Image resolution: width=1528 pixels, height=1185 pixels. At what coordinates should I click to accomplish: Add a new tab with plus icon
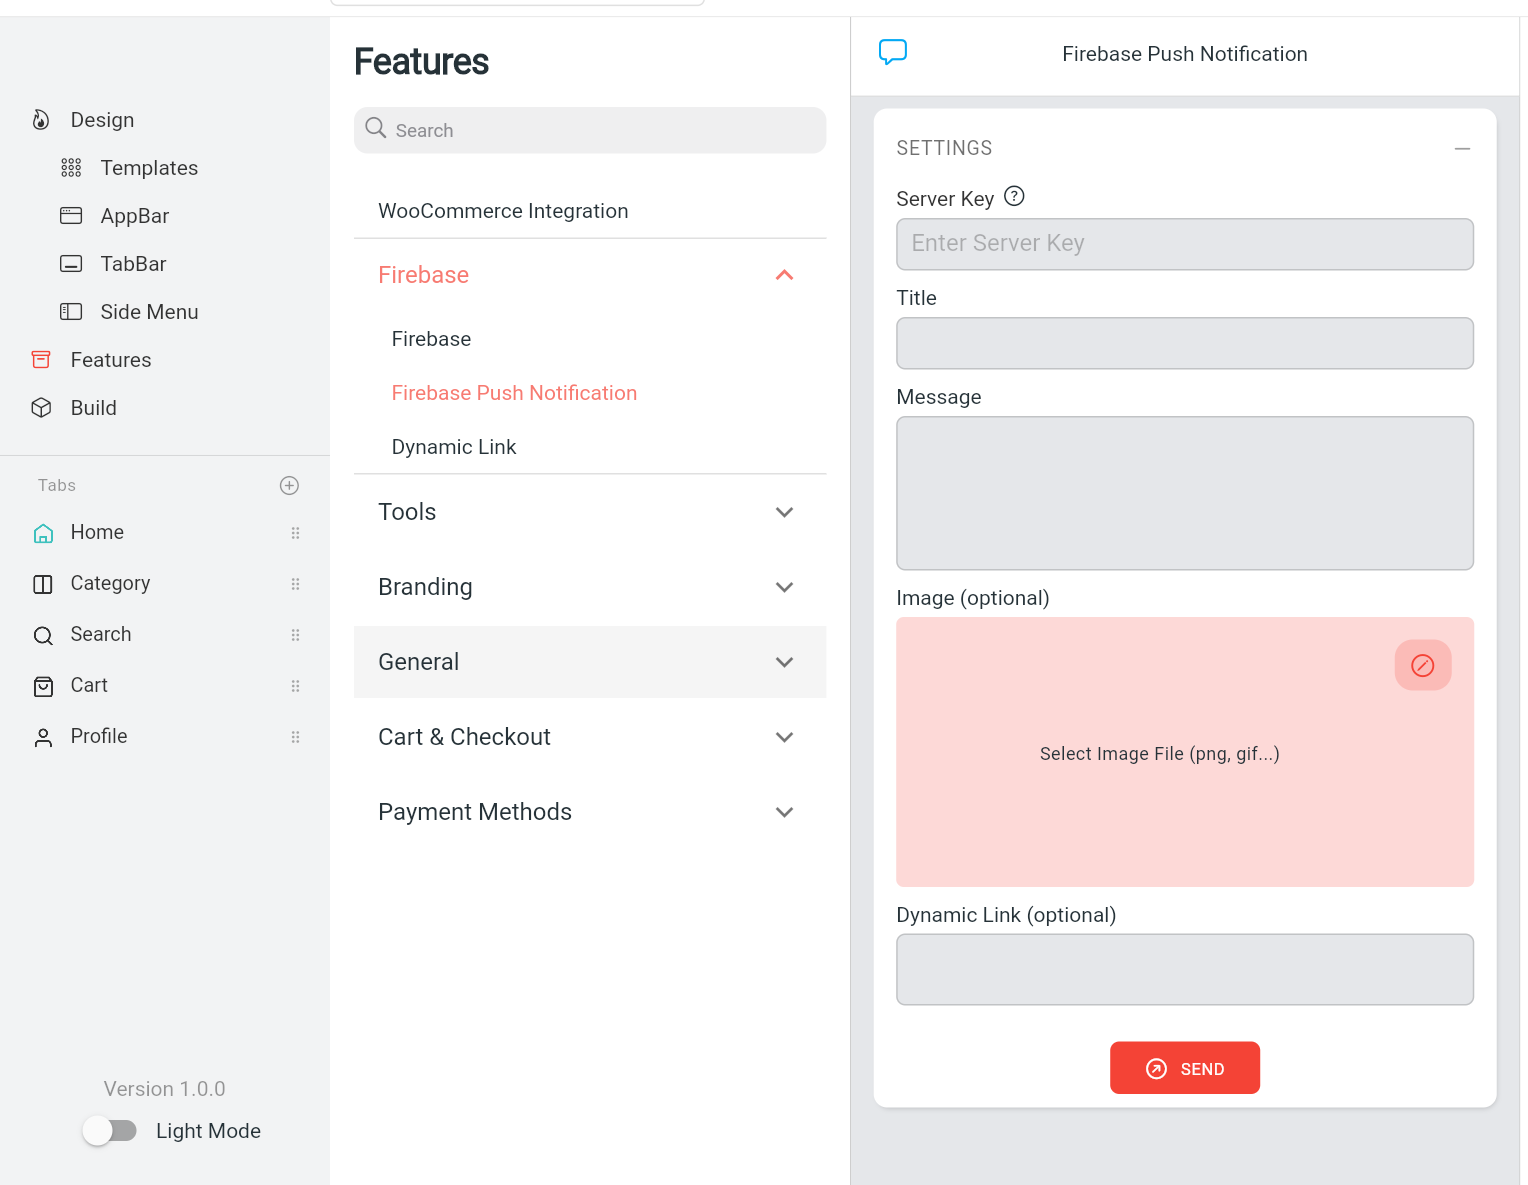(289, 485)
